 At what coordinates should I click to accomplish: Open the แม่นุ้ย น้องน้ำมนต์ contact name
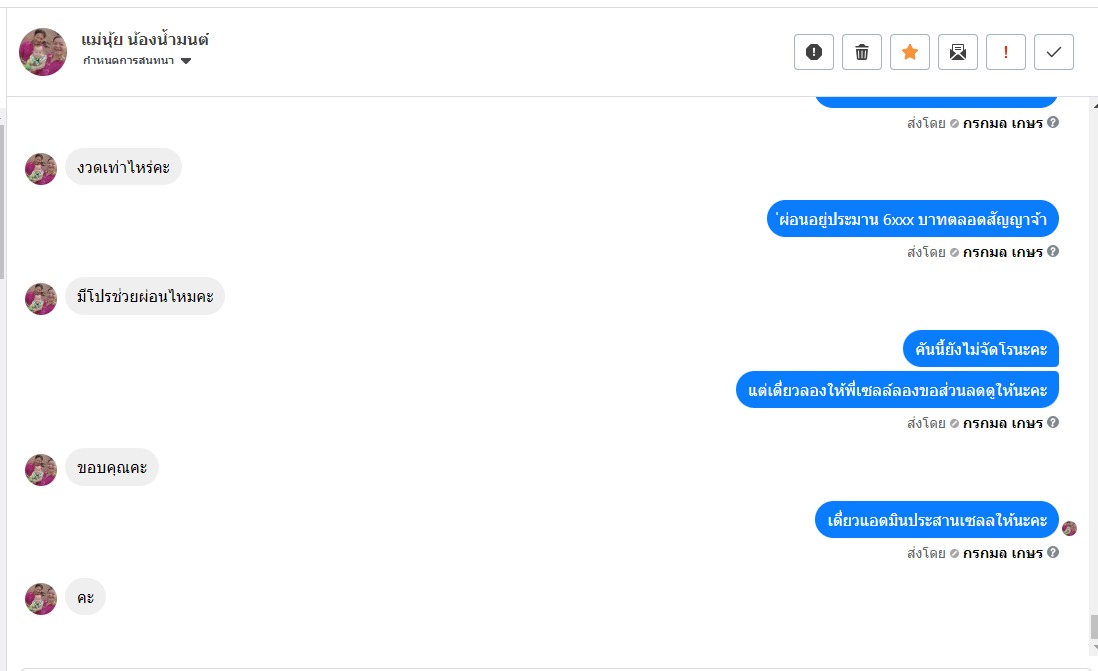click(145, 40)
